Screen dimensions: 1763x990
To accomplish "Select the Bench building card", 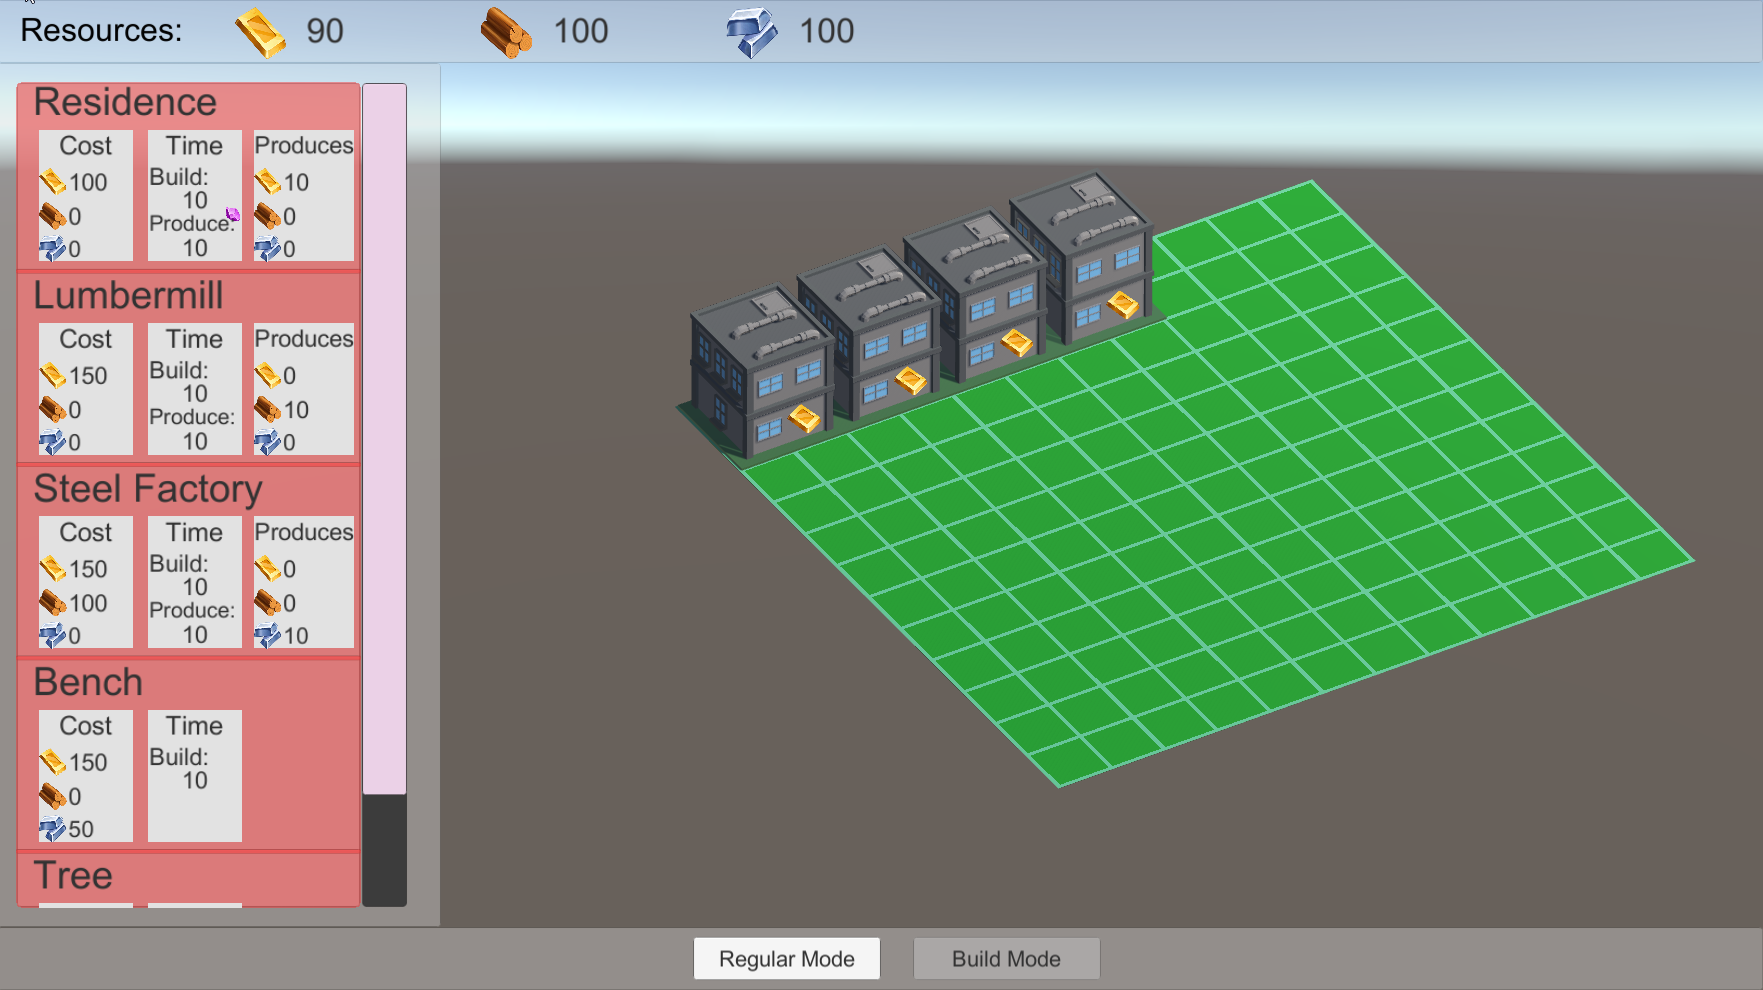I will click(189, 755).
